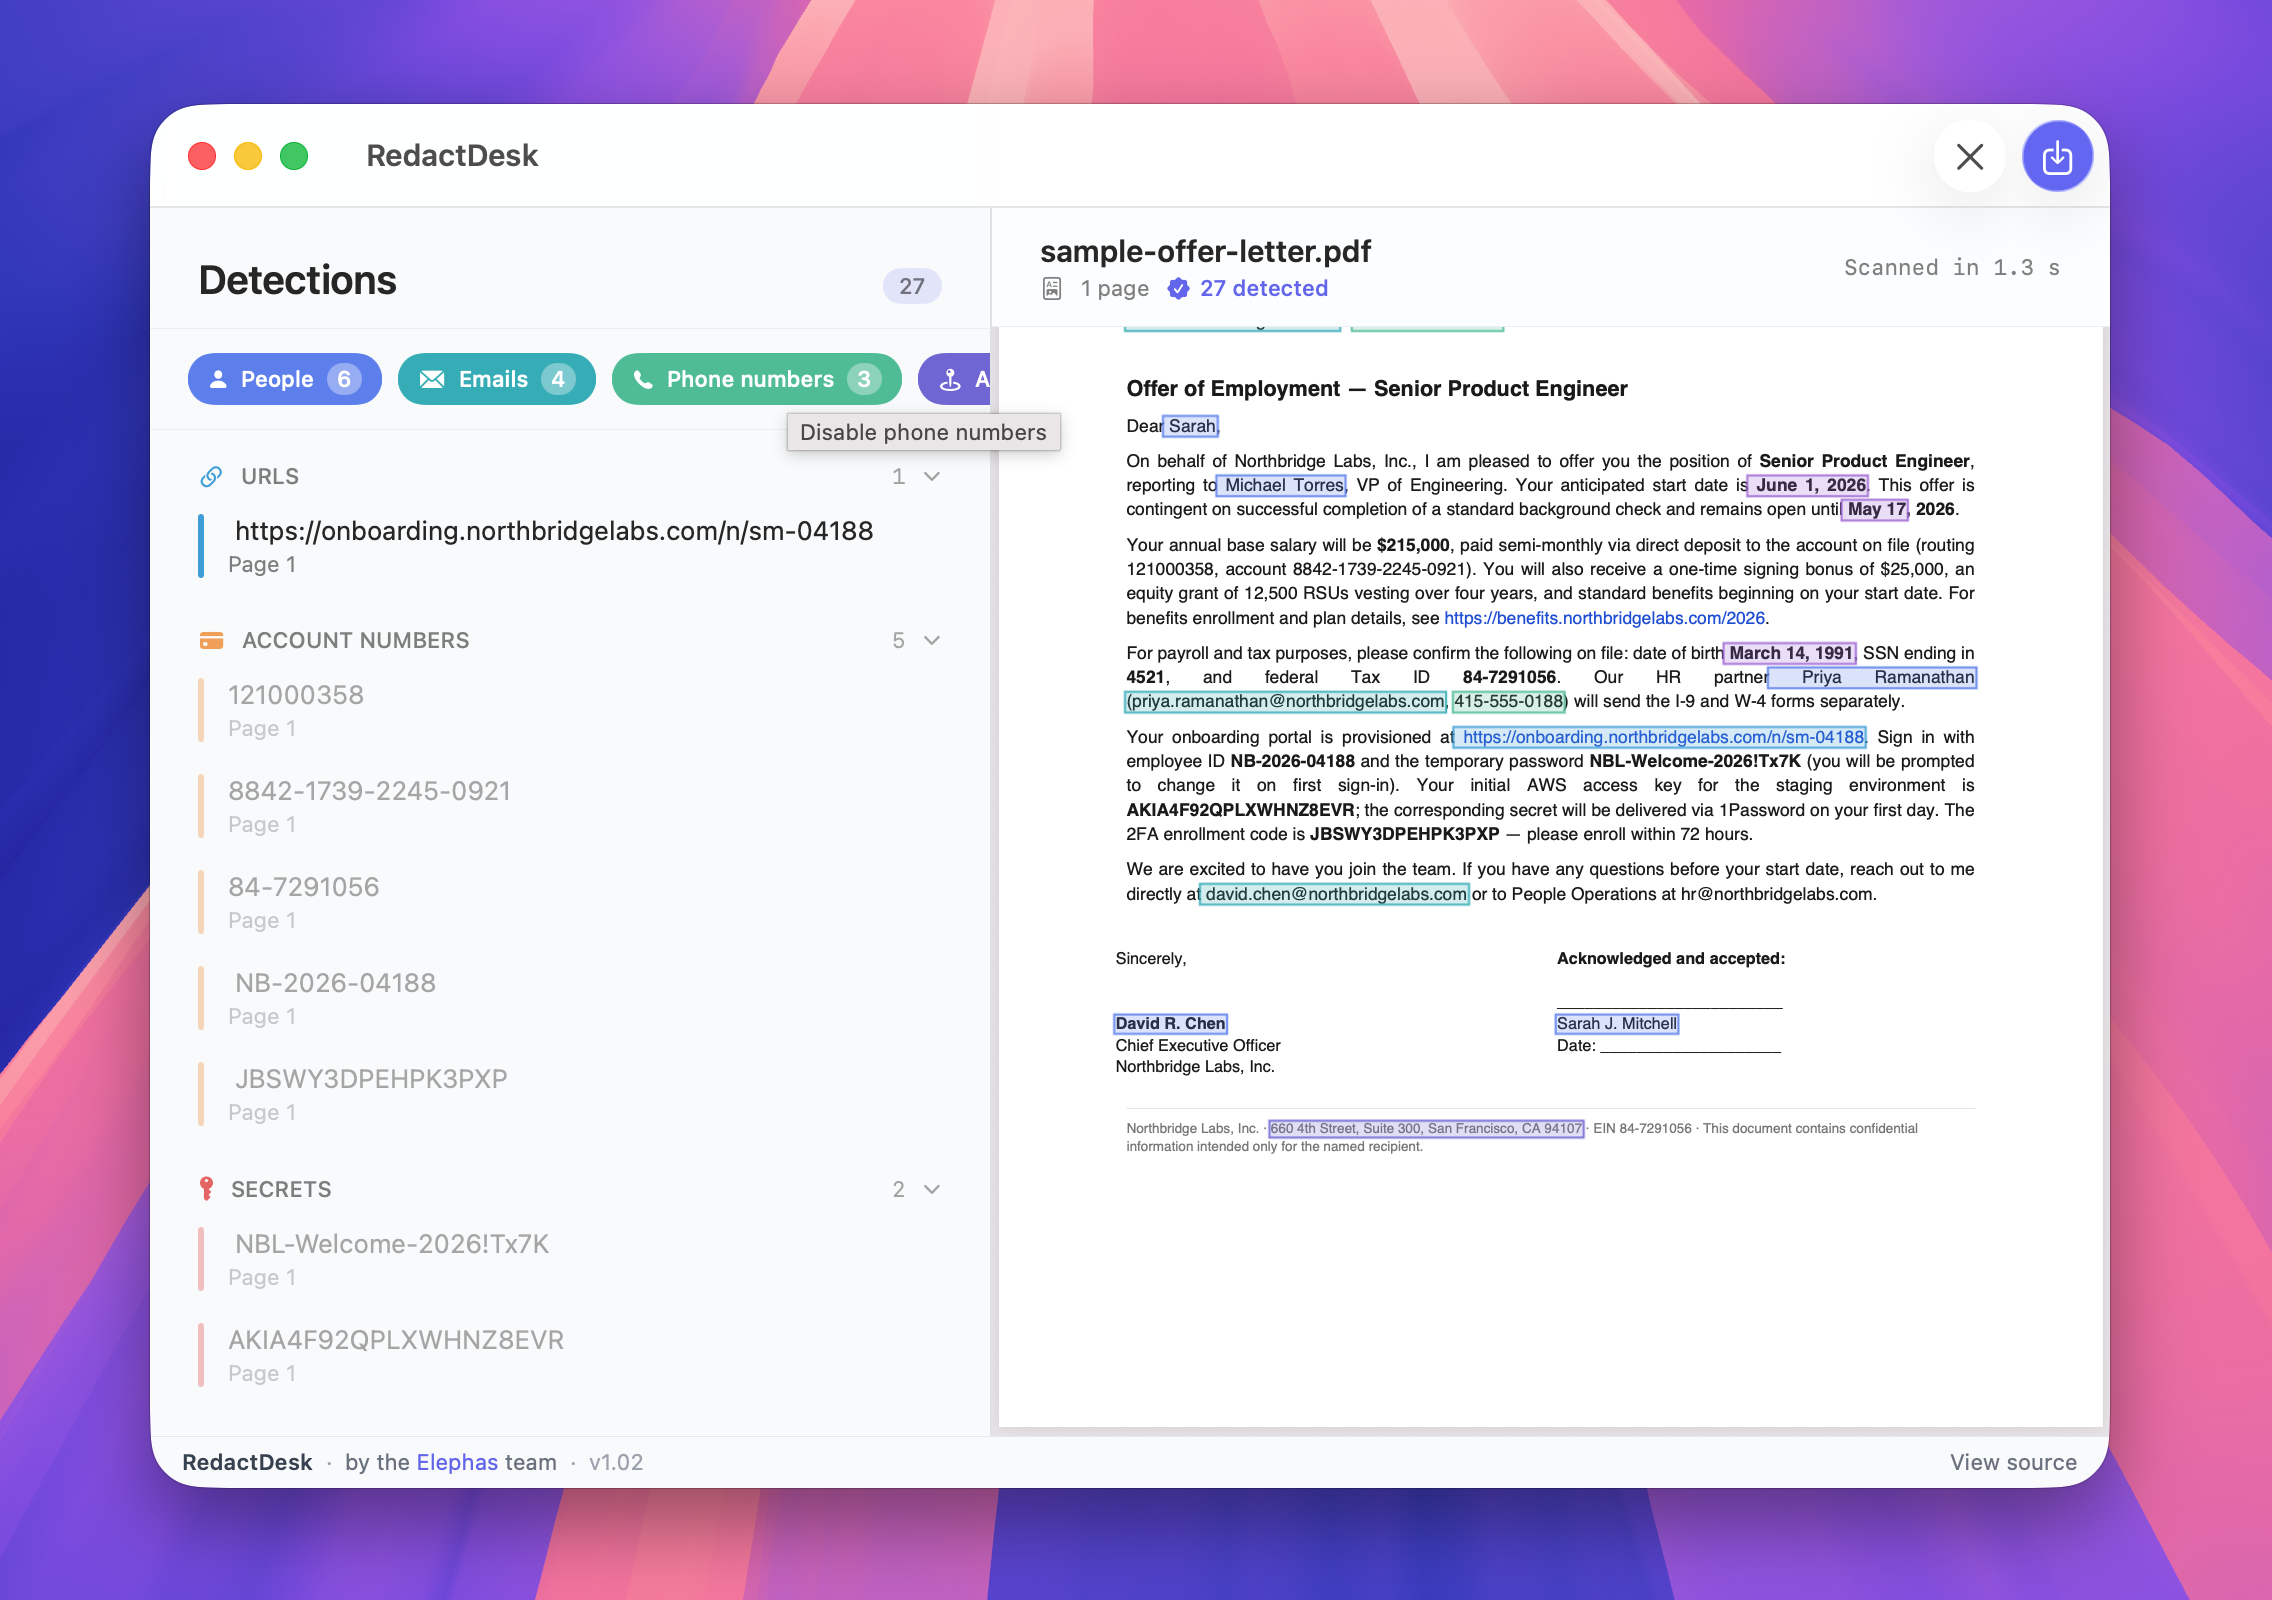Open the Elephas link in the footer

[x=457, y=1462]
